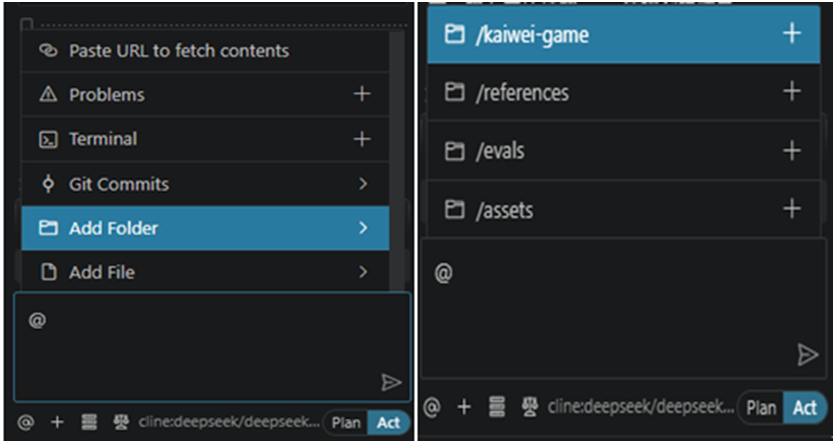Click folder icon beside /kaiwei-game
The height and width of the screenshot is (443, 835).
click(x=454, y=35)
